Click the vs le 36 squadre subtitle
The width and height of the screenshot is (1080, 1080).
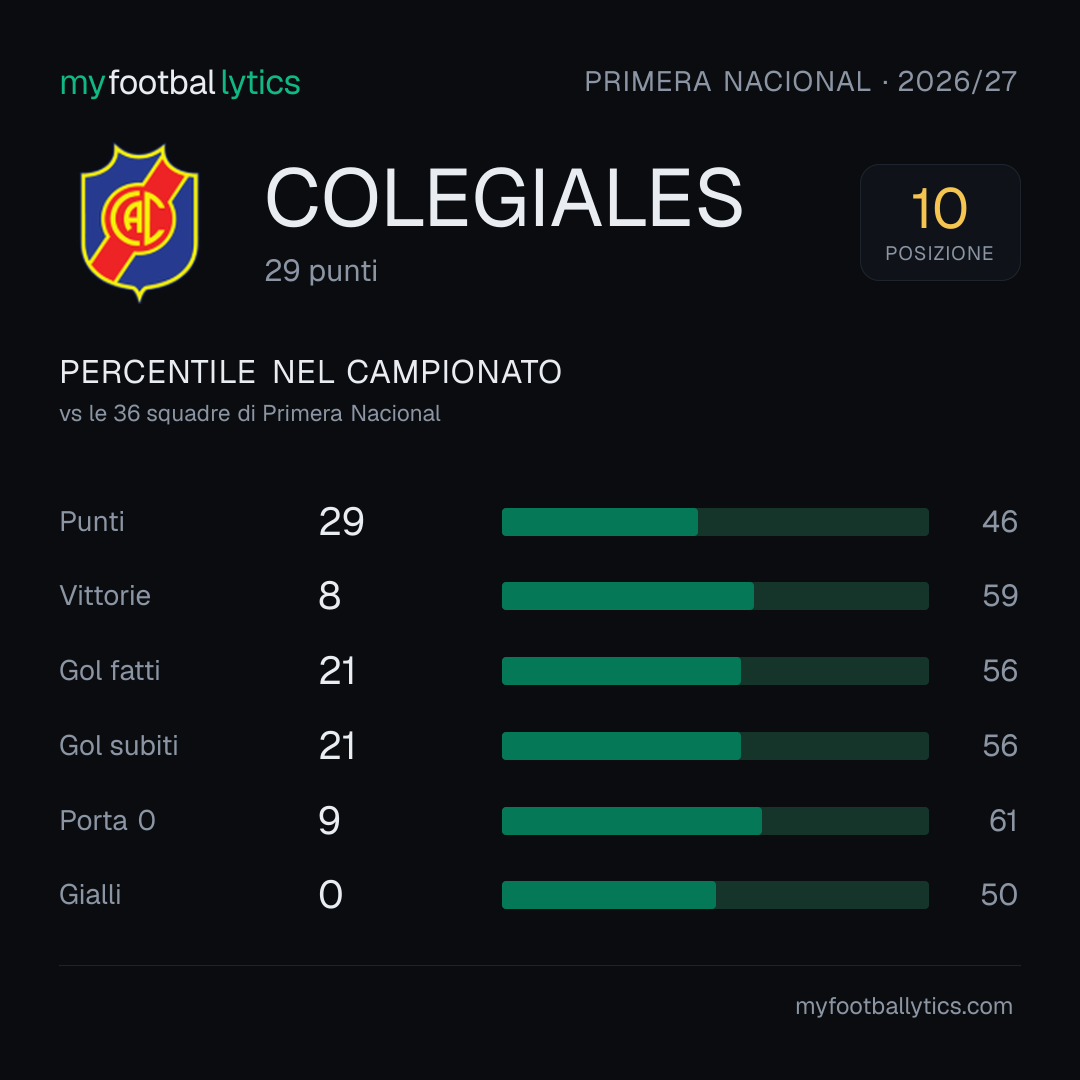click(250, 413)
